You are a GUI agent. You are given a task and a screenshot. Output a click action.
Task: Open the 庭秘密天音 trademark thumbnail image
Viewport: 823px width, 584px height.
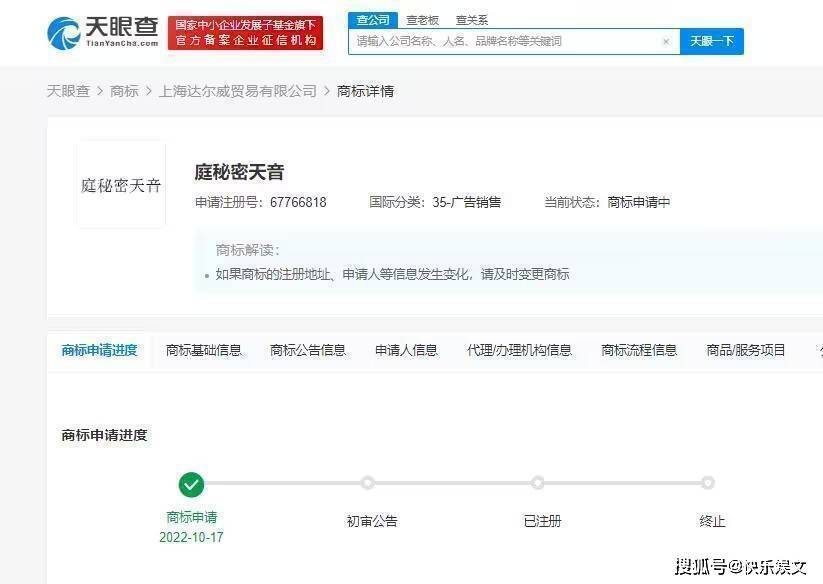pyautogui.click(x=121, y=185)
